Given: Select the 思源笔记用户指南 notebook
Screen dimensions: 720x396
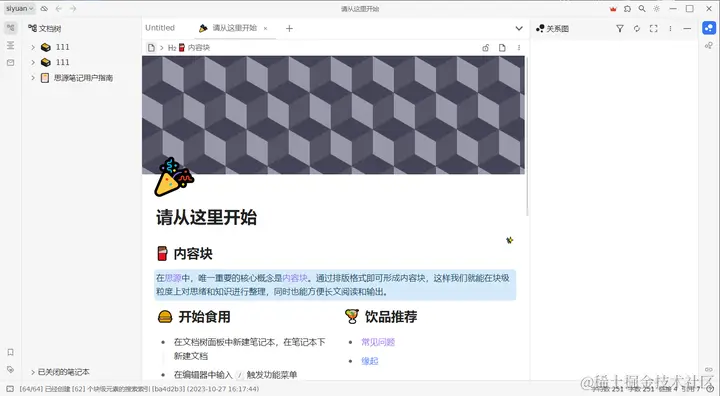Looking at the screenshot, I should point(83,78).
